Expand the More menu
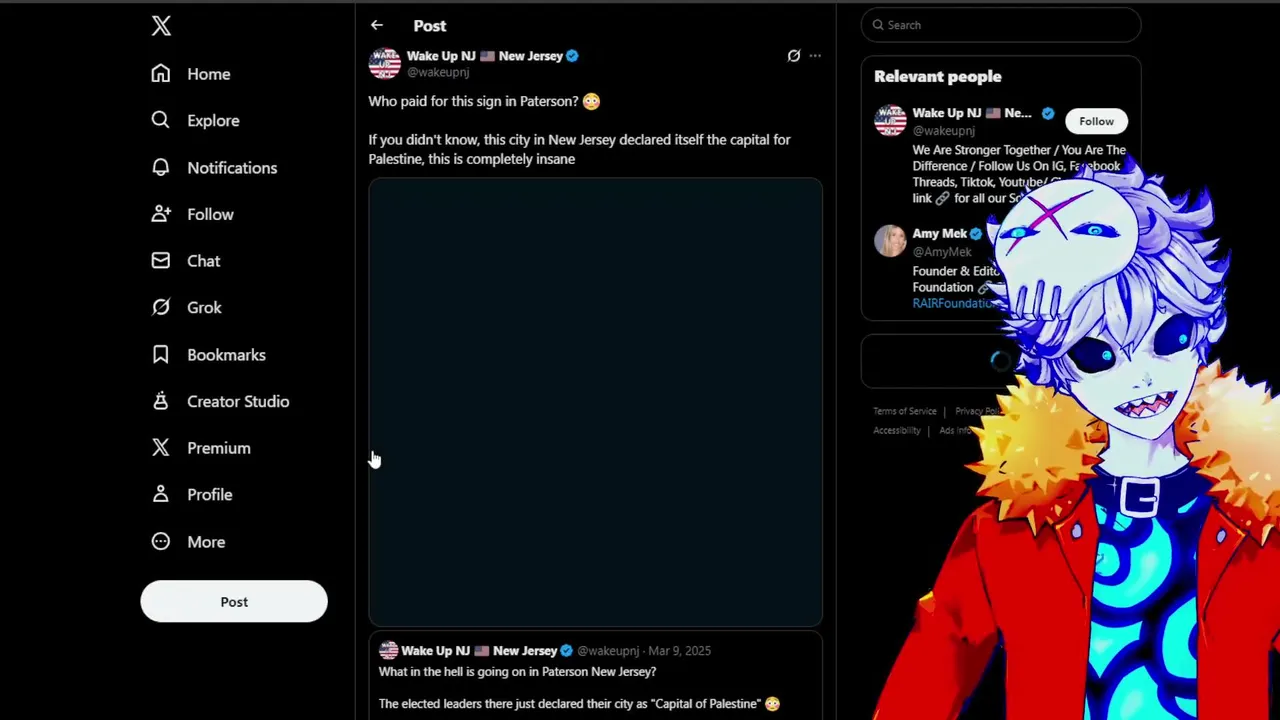This screenshot has width=1280, height=720. (x=188, y=542)
